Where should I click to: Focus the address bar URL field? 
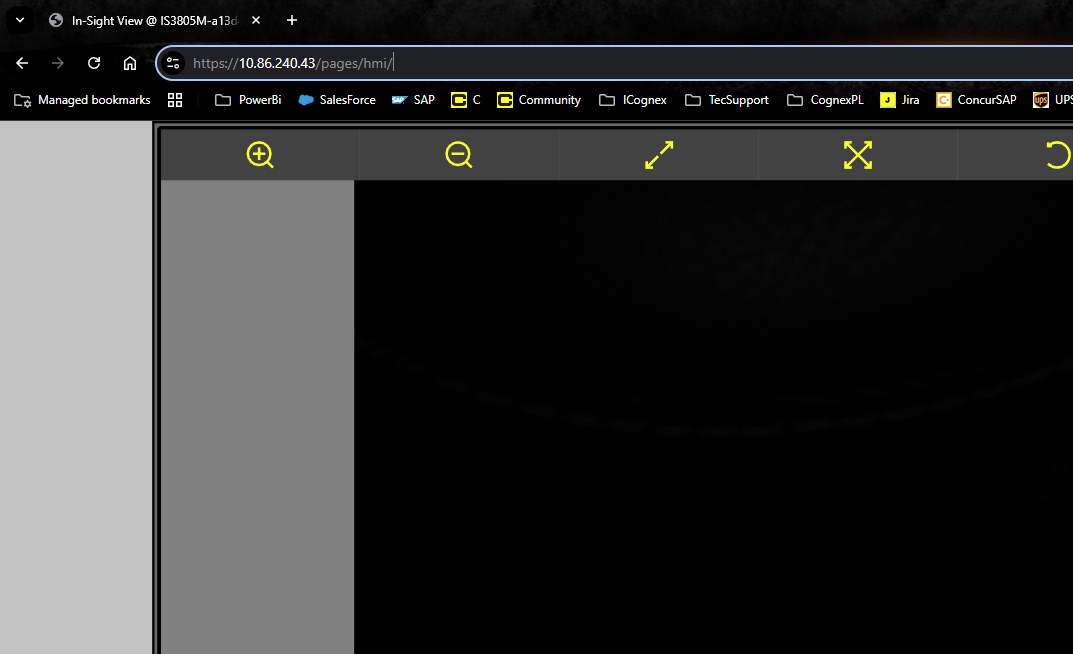click(616, 63)
